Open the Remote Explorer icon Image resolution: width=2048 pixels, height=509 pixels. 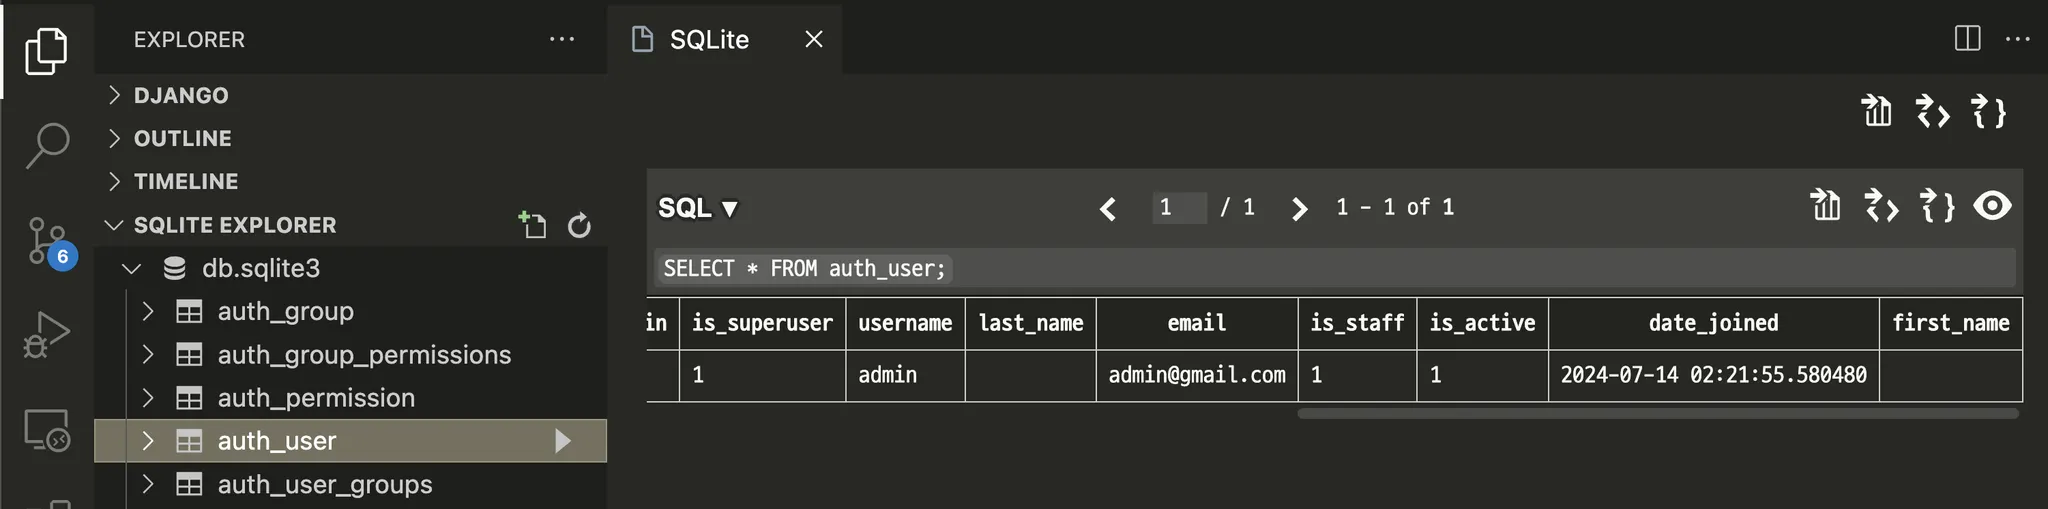[46, 431]
